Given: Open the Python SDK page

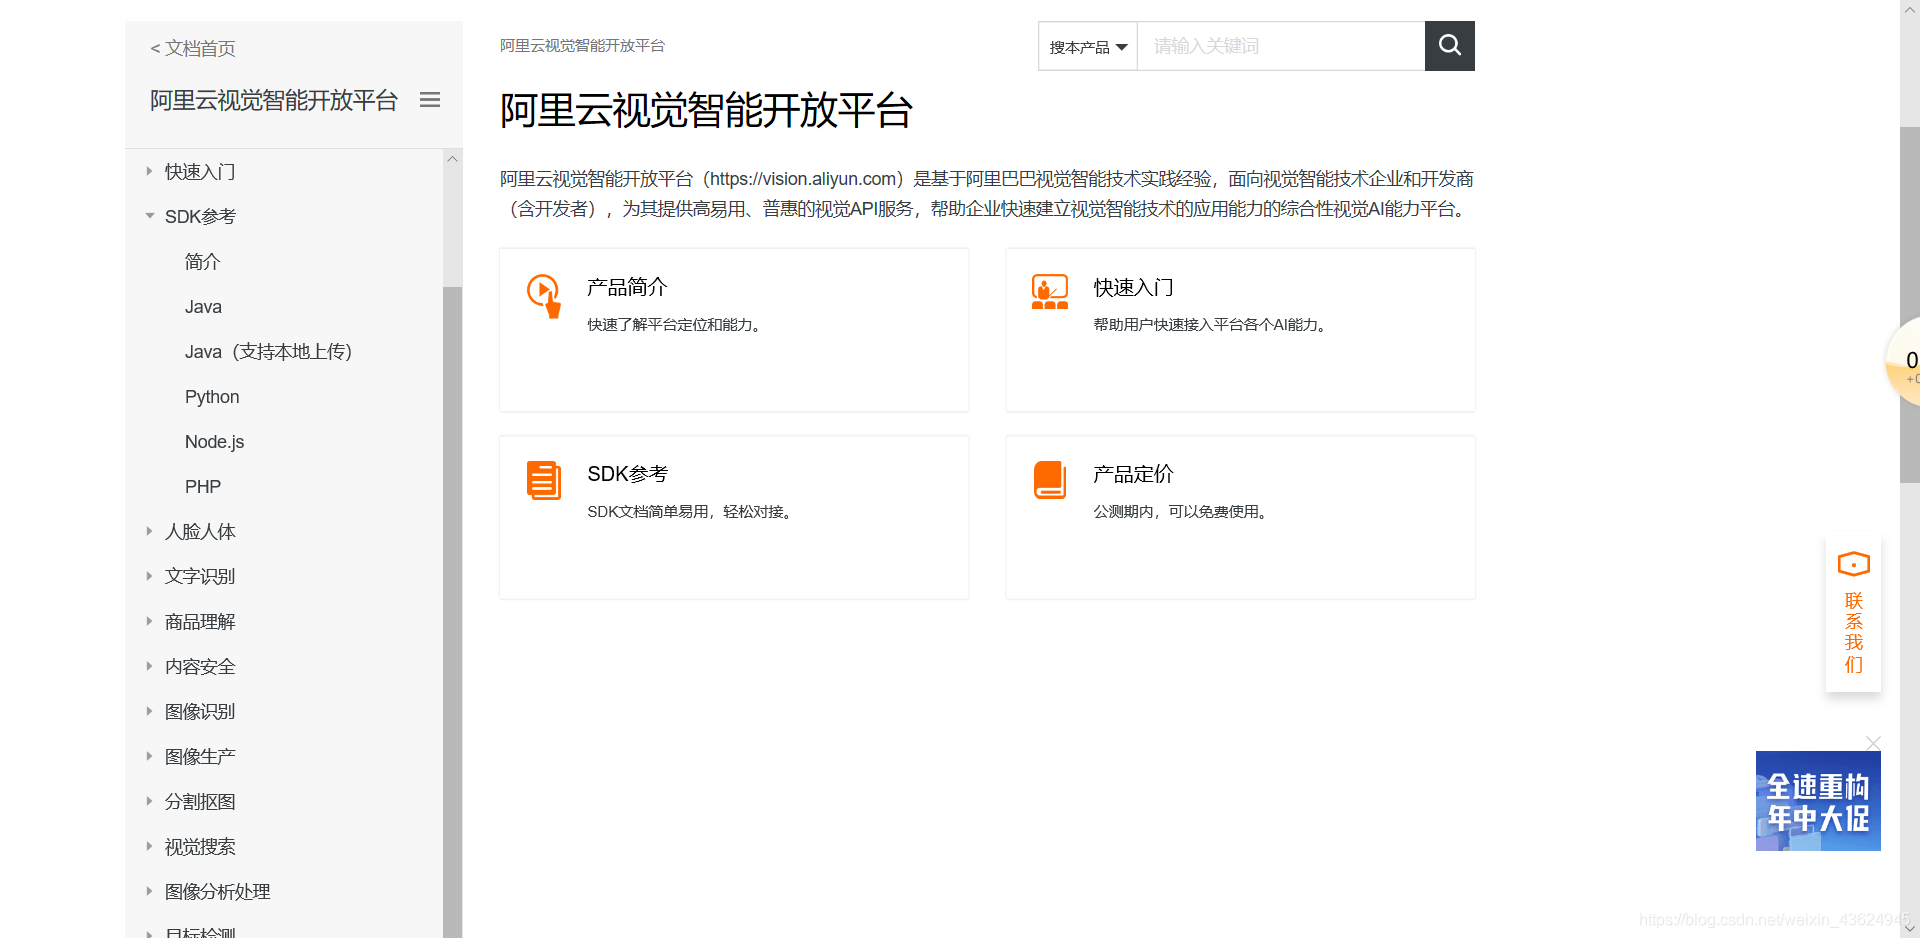Looking at the screenshot, I should (x=212, y=397).
